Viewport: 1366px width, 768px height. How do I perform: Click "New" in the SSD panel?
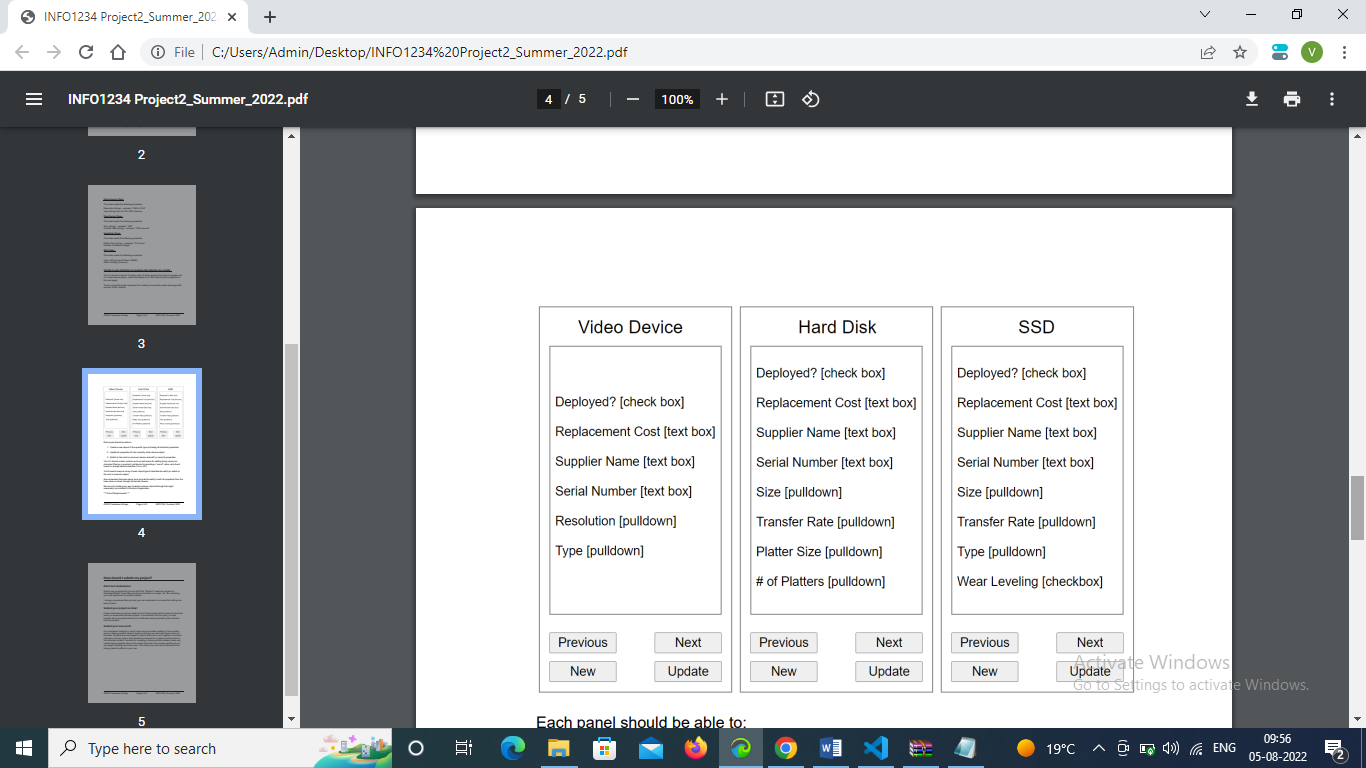tap(985, 671)
